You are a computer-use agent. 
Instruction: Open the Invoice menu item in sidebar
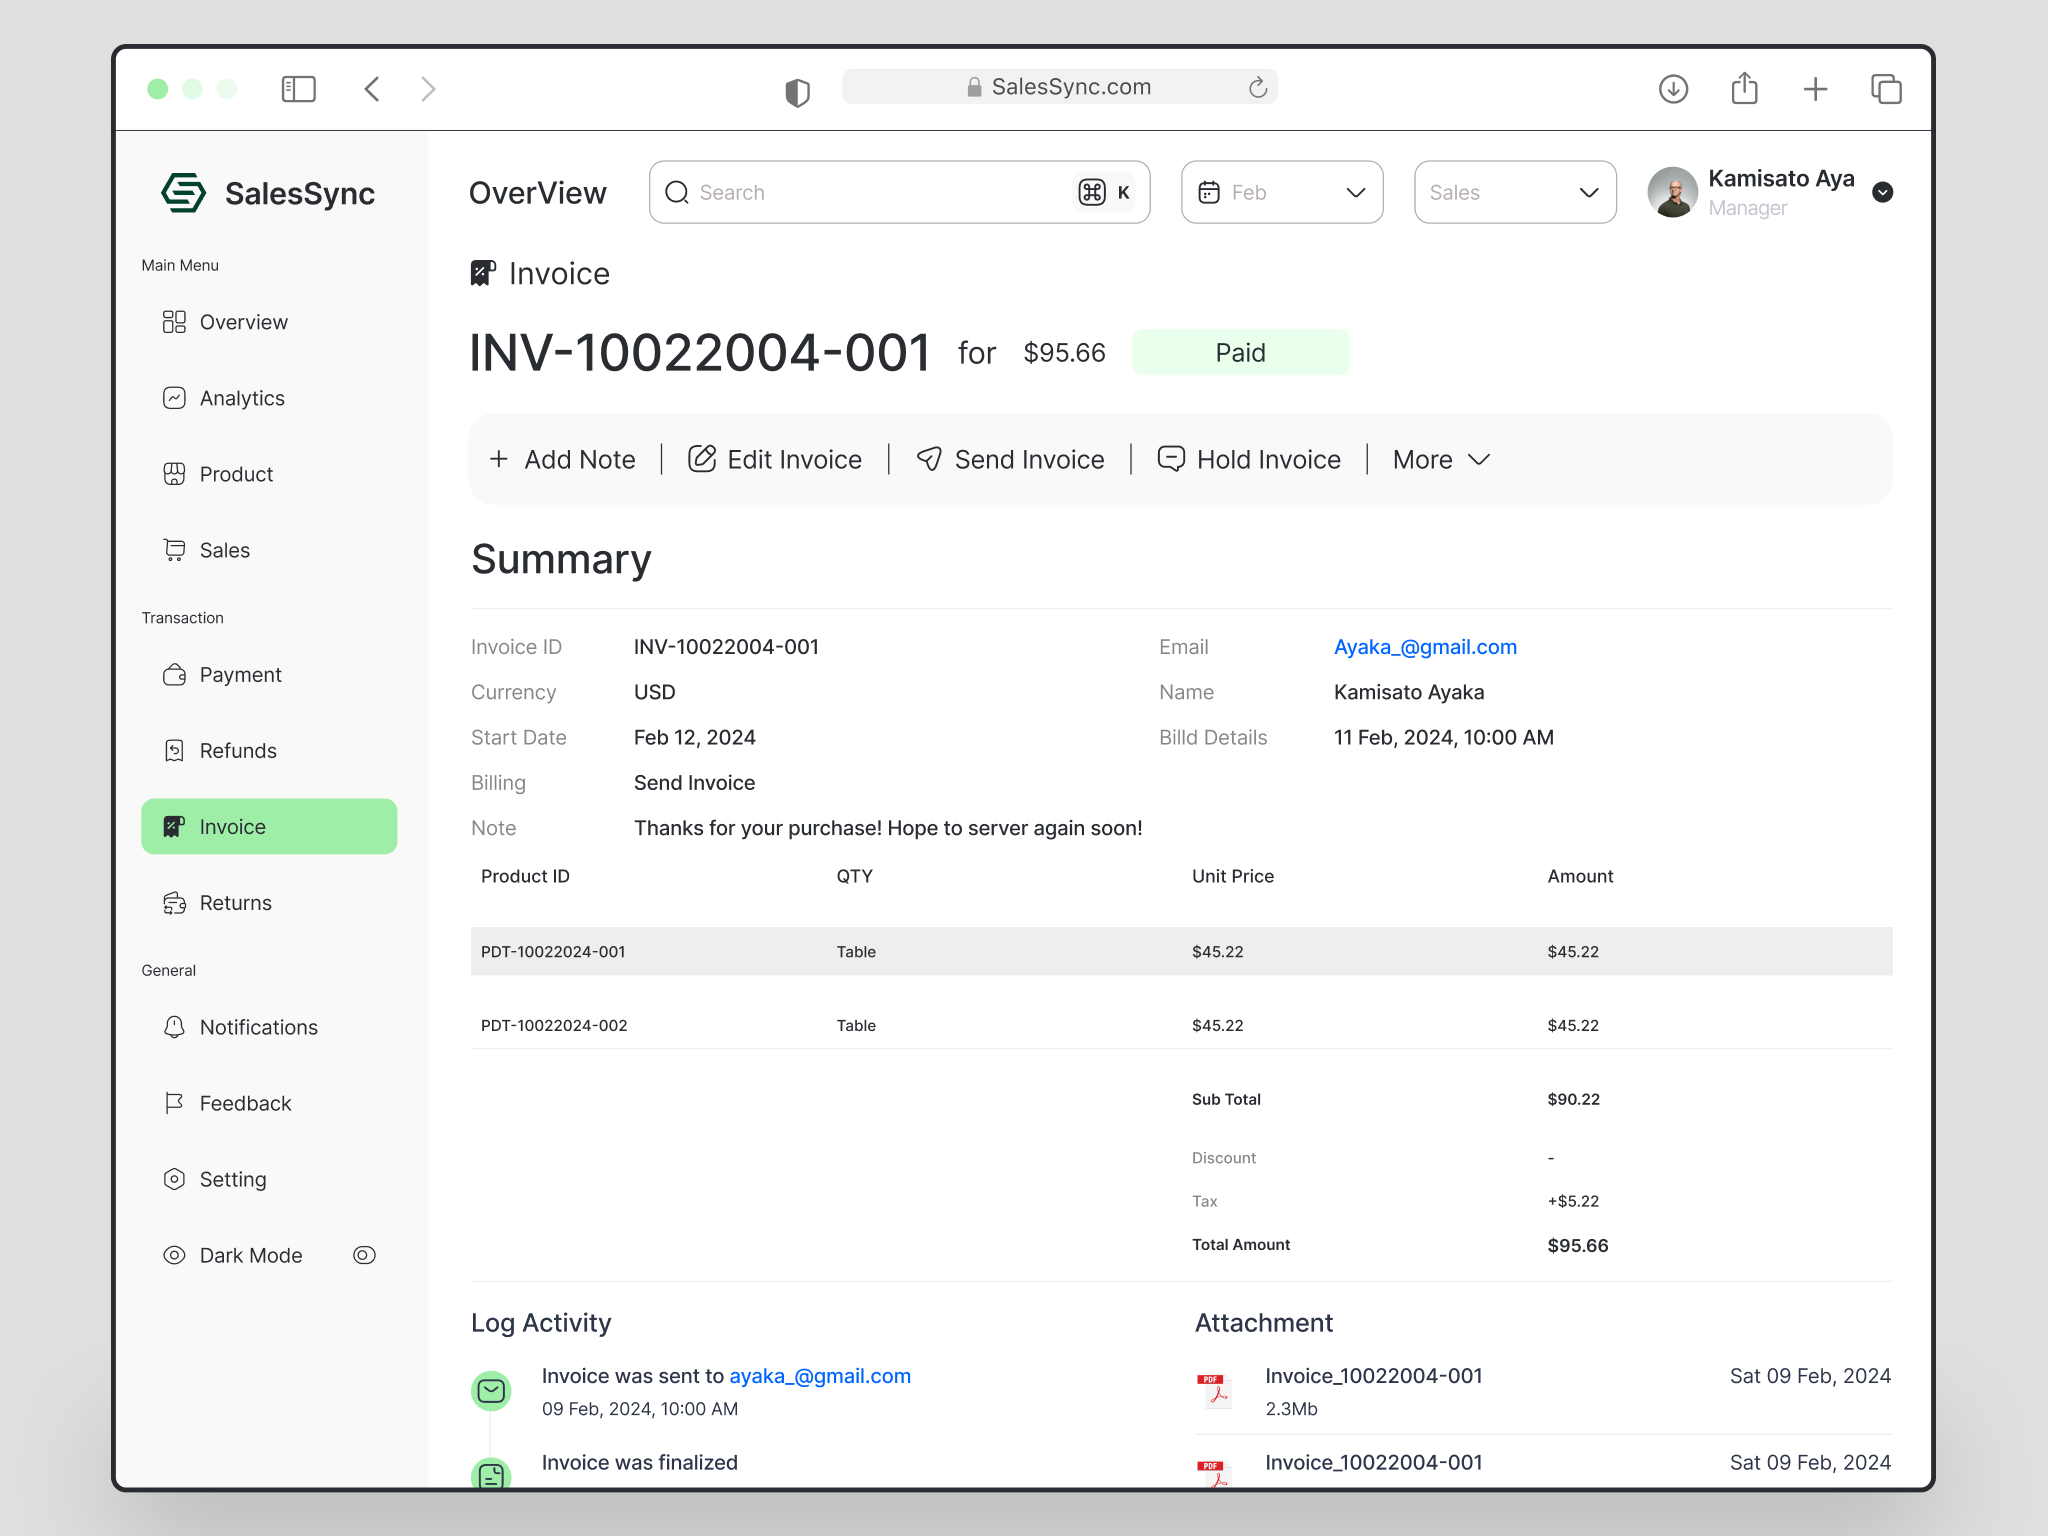[x=232, y=826]
